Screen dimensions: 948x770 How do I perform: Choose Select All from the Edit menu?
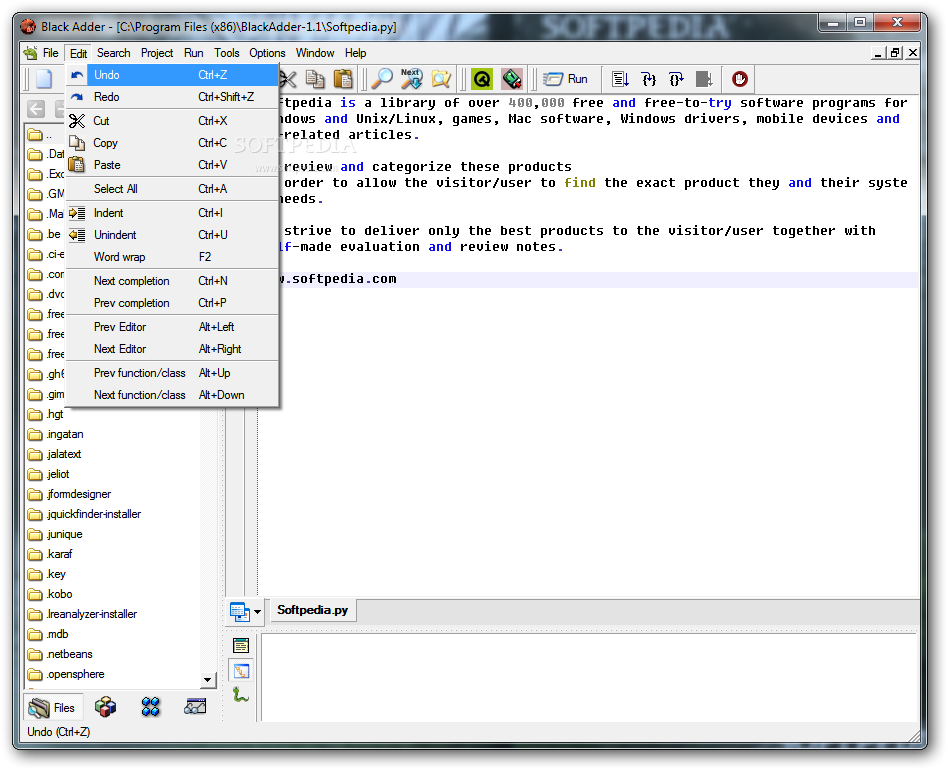pyautogui.click(x=172, y=189)
